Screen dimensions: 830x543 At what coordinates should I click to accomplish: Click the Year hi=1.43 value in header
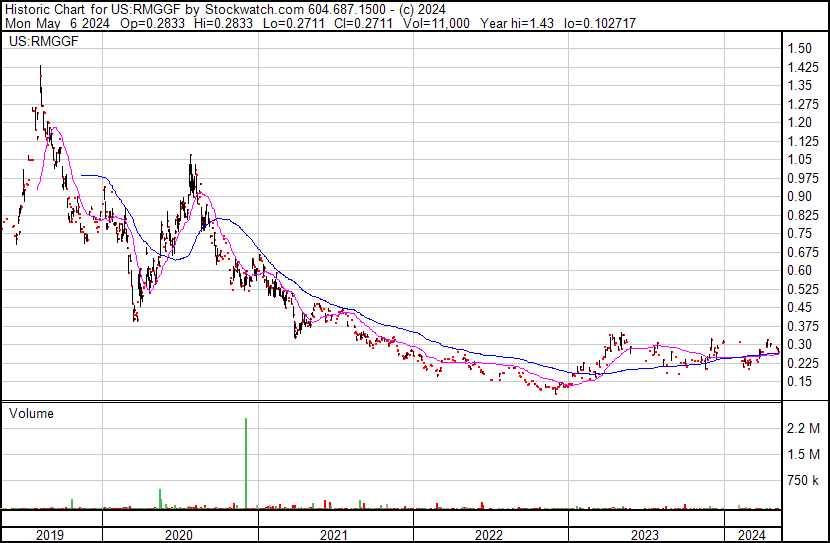[x=517, y=23]
